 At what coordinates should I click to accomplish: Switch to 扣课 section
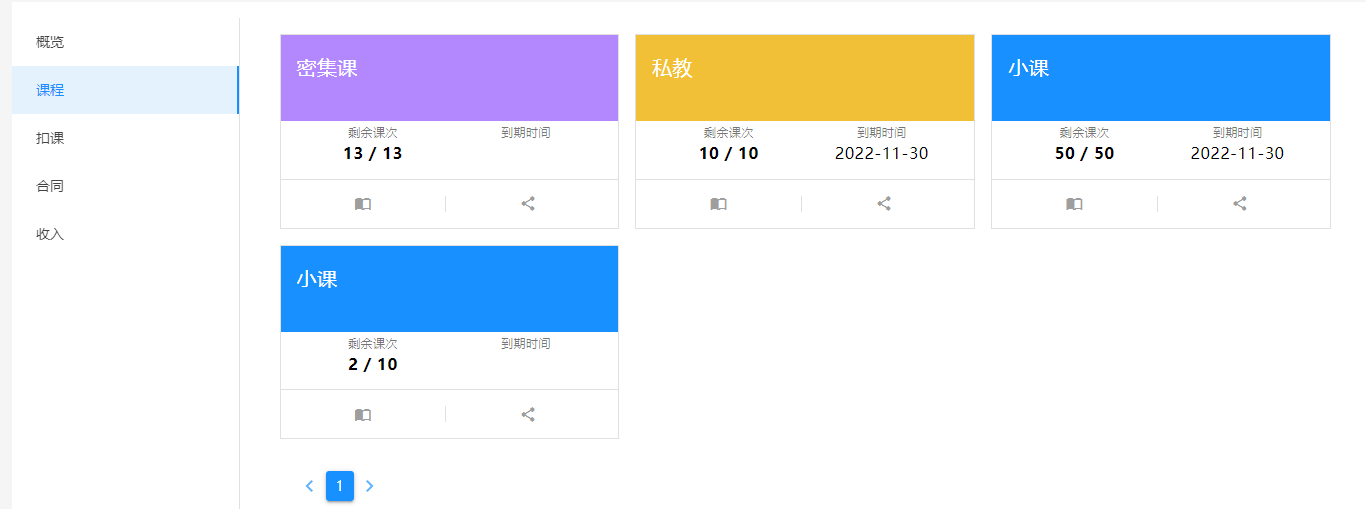(x=50, y=138)
